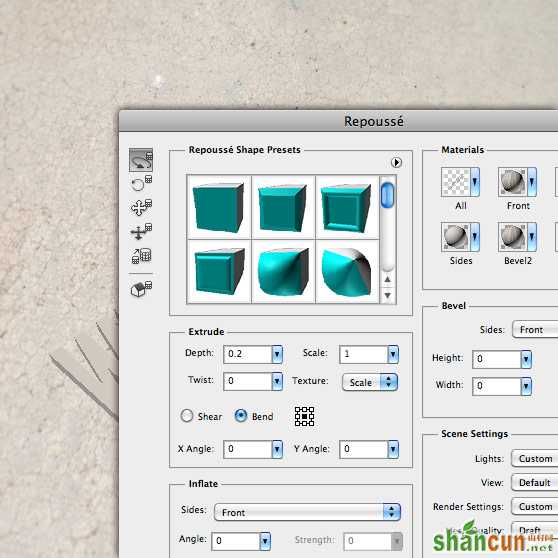Image resolution: width=558 pixels, height=558 pixels.
Task: Open the Twist slider dropdown arrow
Action: pos(277,381)
